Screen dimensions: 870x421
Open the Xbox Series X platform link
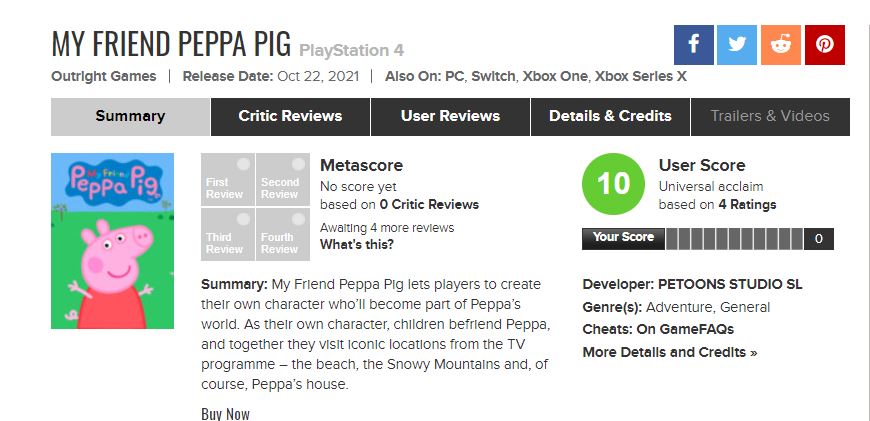[640, 76]
